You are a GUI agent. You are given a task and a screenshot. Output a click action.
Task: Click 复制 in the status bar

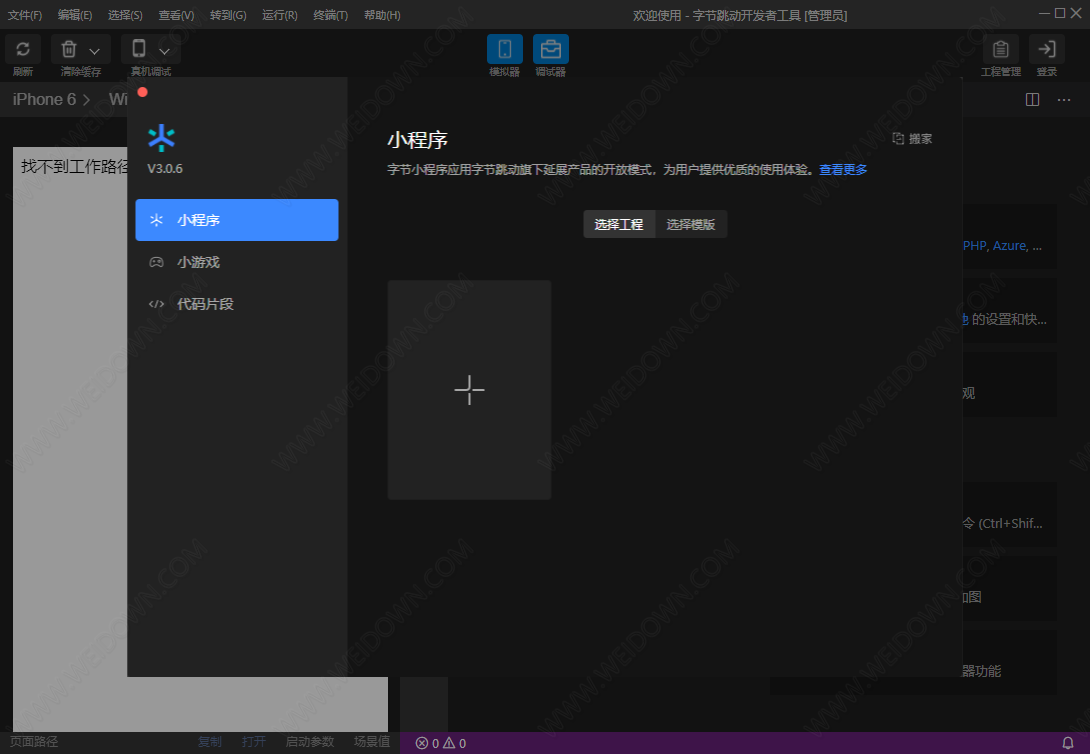210,741
